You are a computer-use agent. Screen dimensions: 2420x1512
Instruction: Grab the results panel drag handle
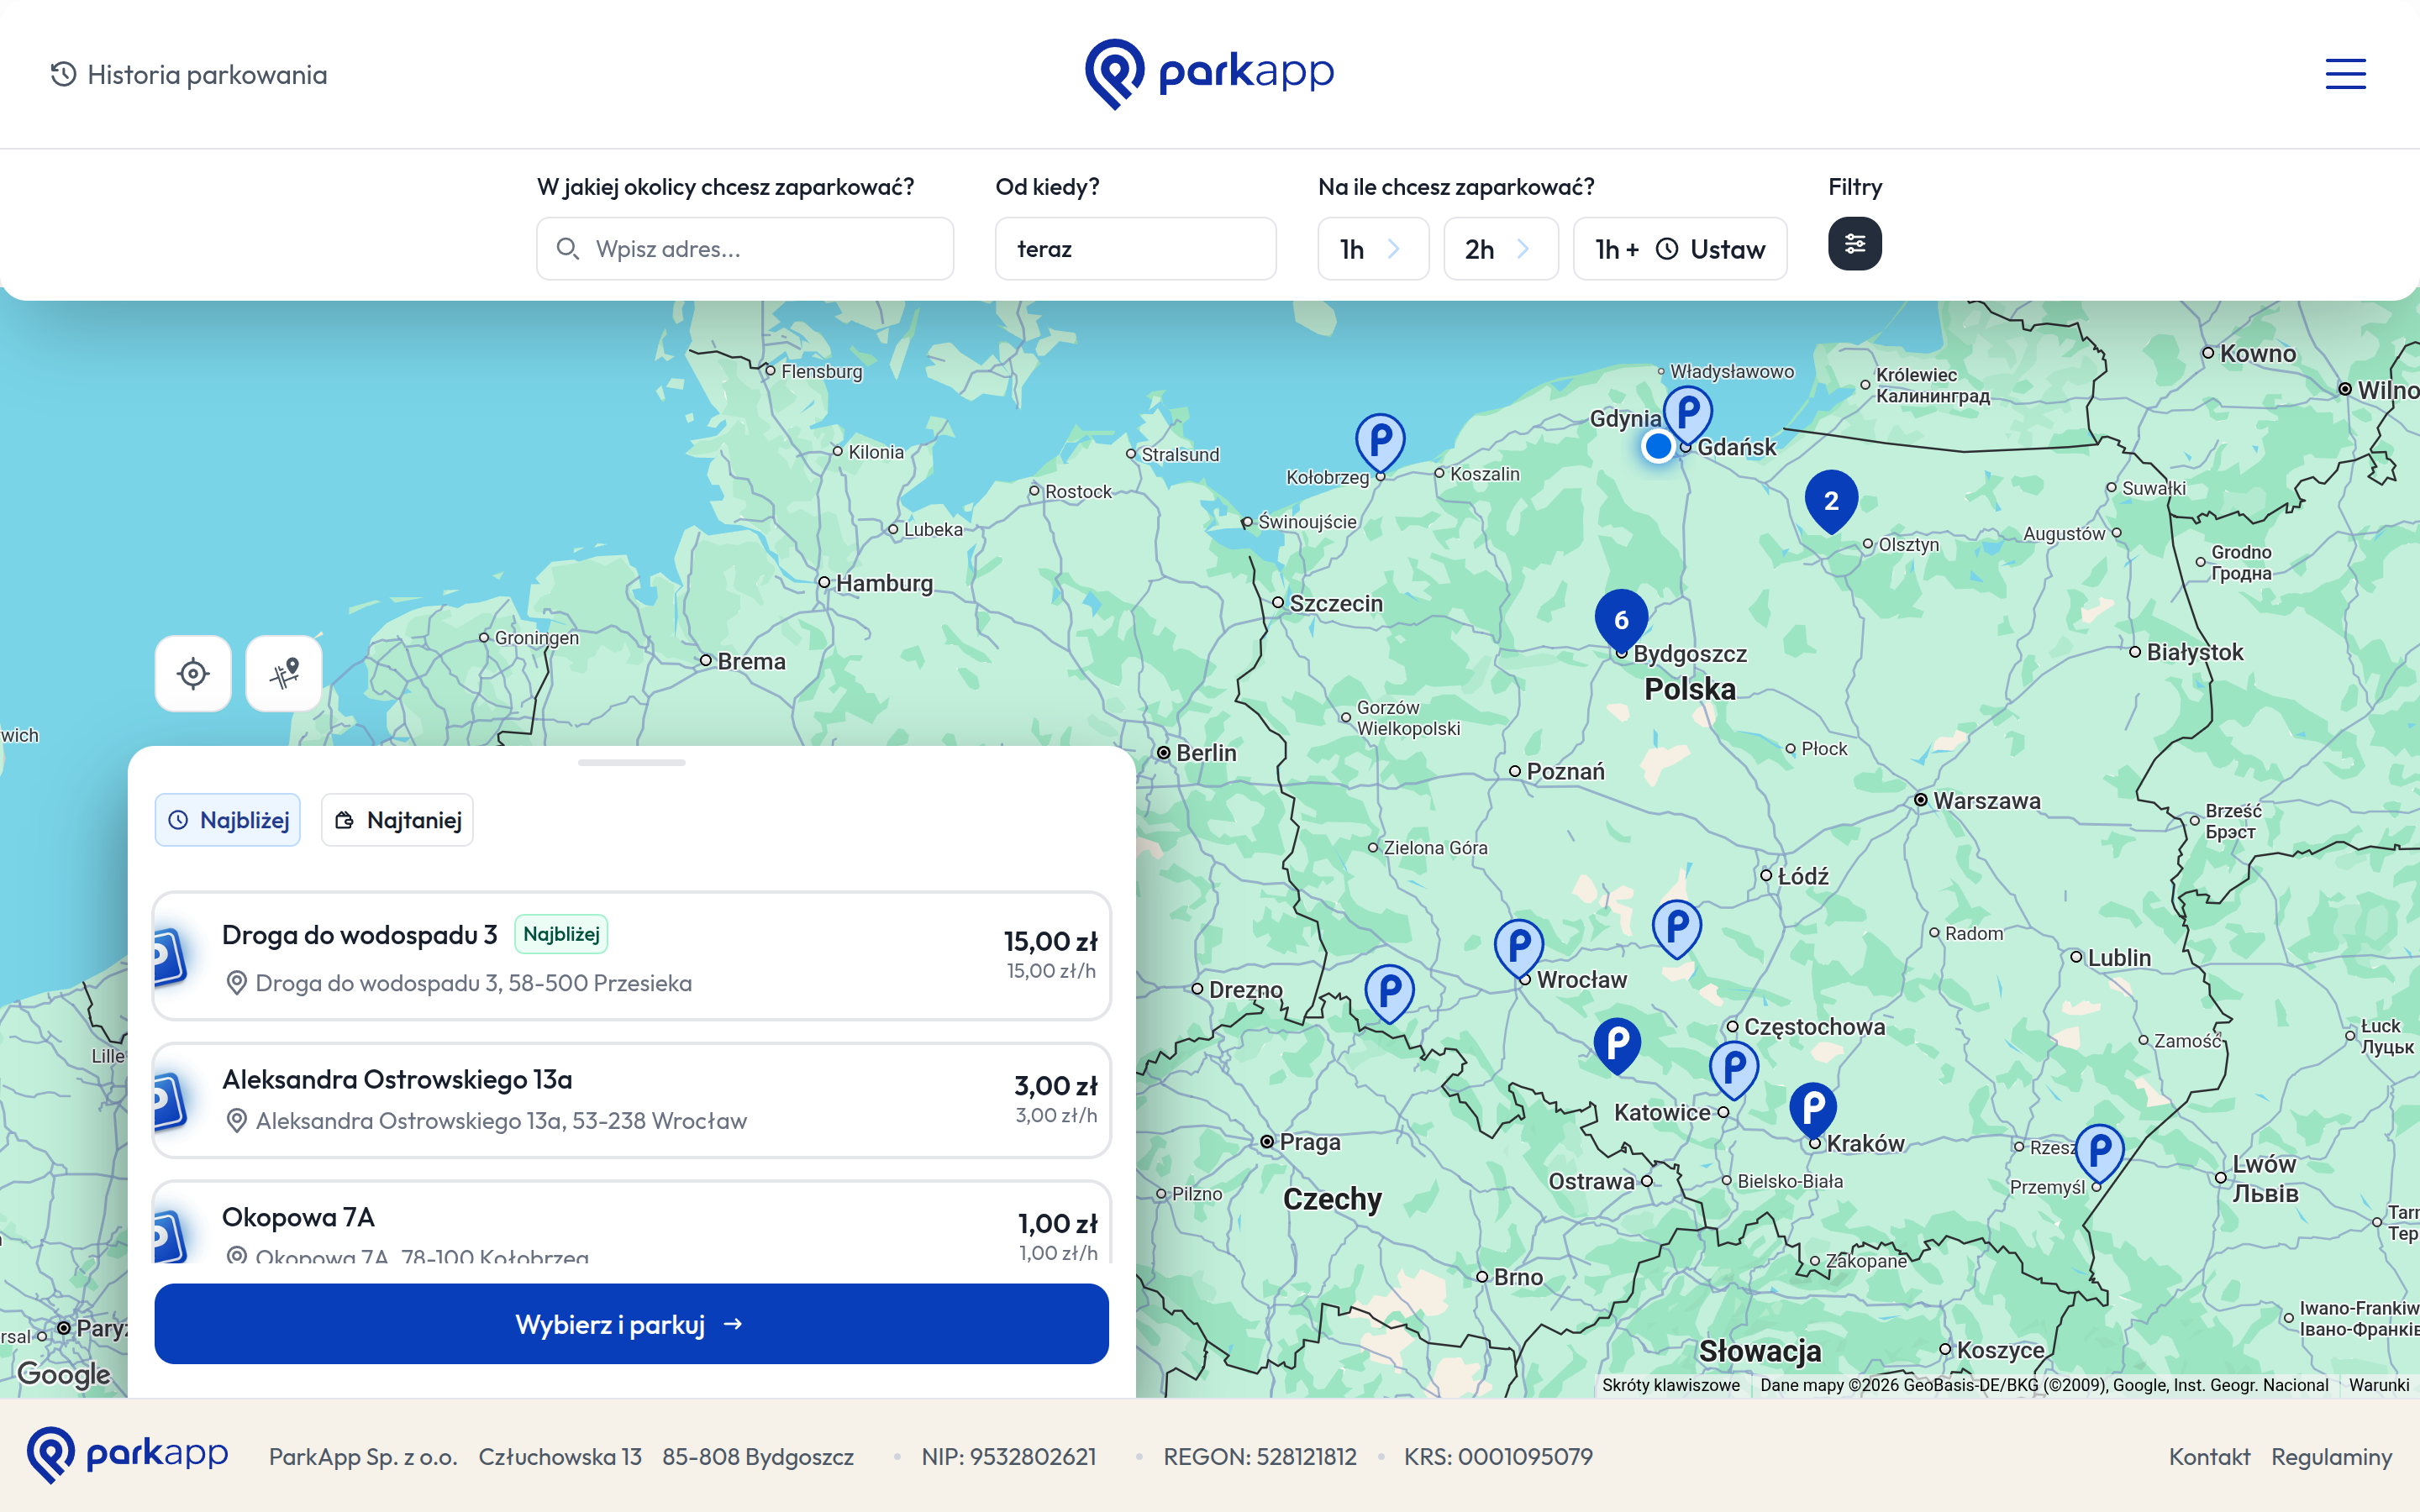[x=631, y=763]
